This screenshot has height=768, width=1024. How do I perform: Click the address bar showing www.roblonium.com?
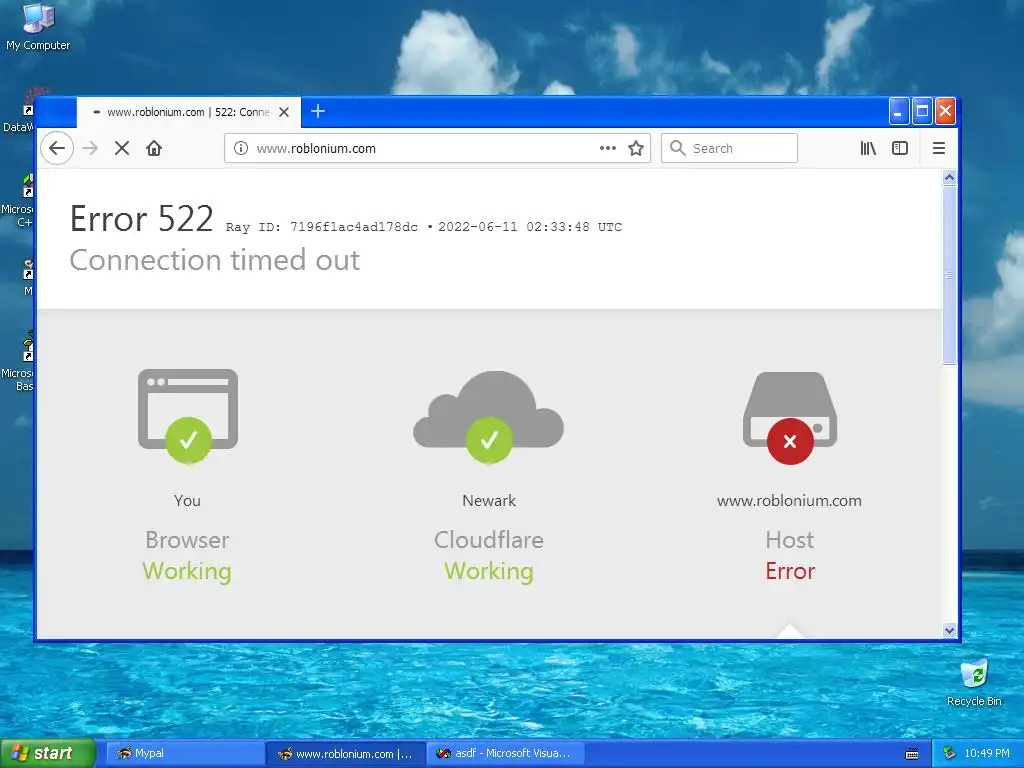pyautogui.click(x=437, y=148)
